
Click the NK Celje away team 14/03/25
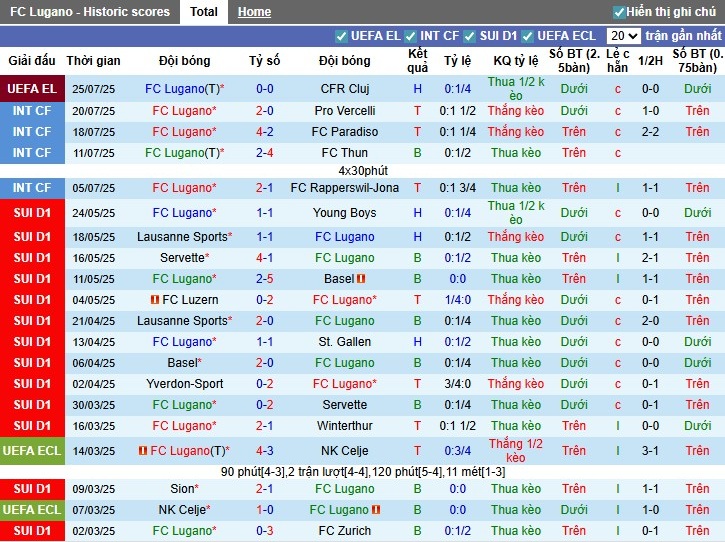click(344, 450)
